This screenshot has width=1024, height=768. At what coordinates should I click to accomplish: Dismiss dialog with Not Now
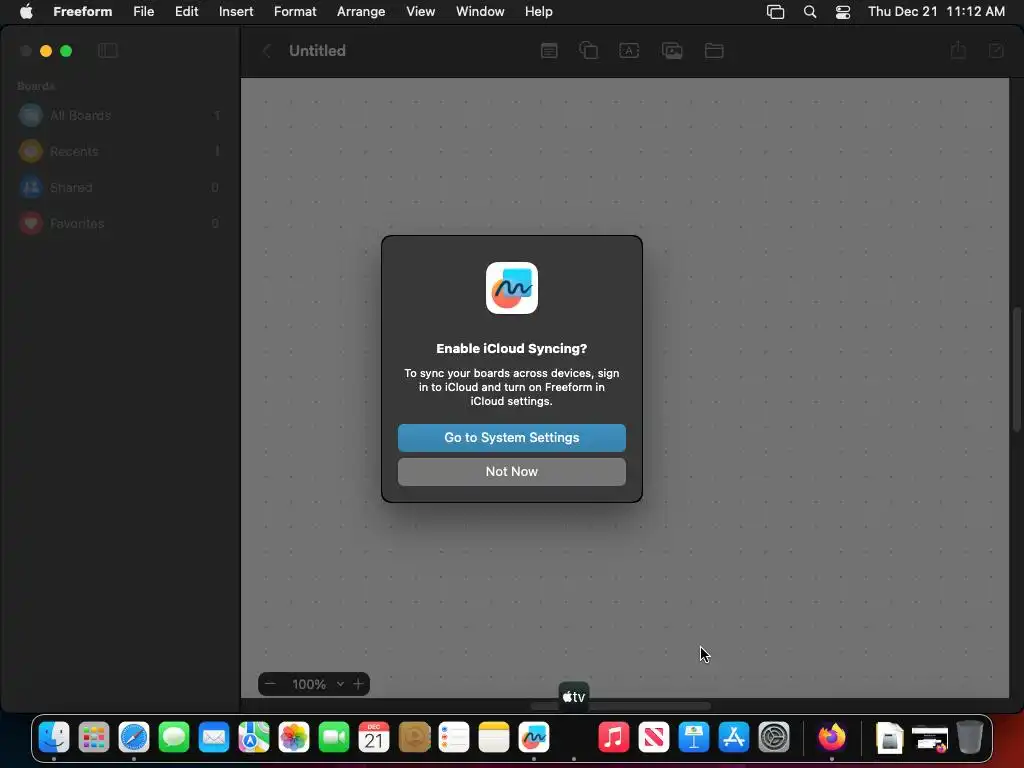pyautogui.click(x=511, y=472)
